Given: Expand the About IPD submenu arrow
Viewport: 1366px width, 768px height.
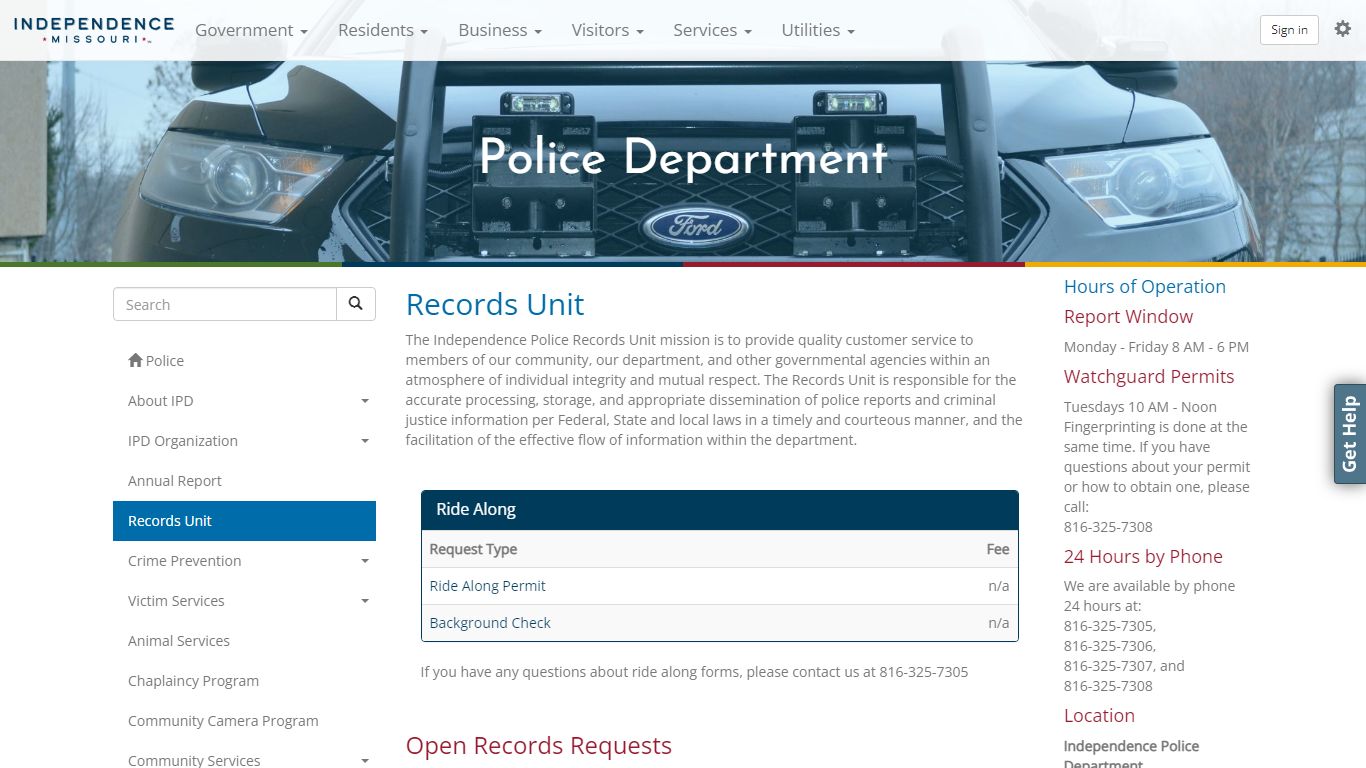Looking at the screenshot, I should pyautogui.click(x=365, y=401).
